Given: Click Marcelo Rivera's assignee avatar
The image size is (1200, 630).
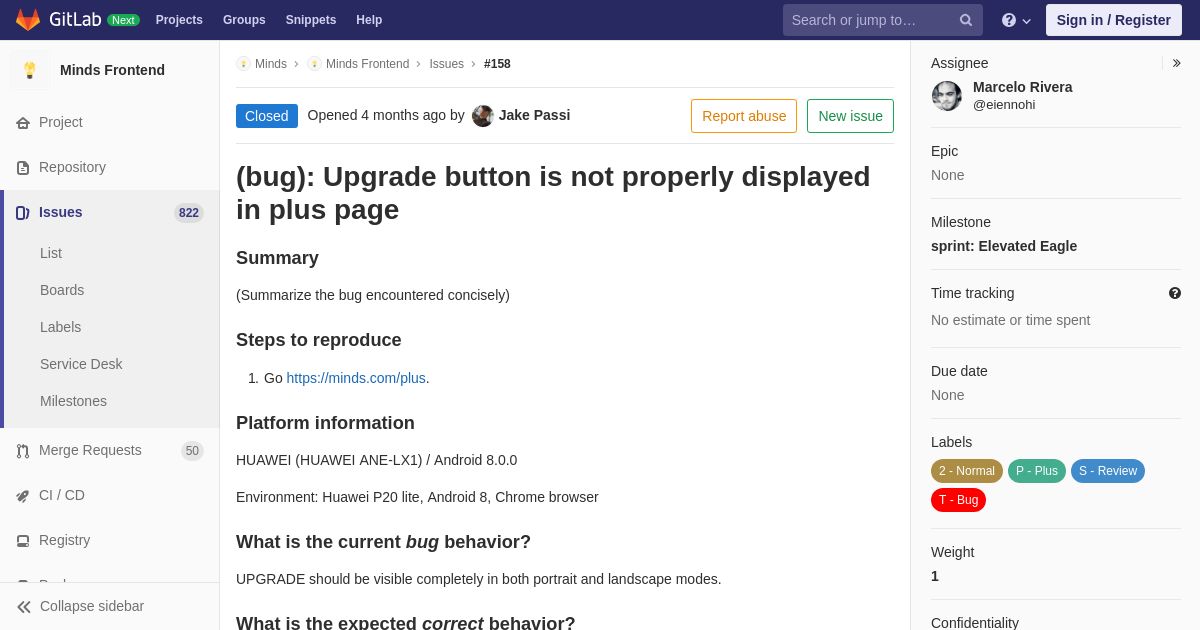Looking at the screenshot, I should coord(947,96).
